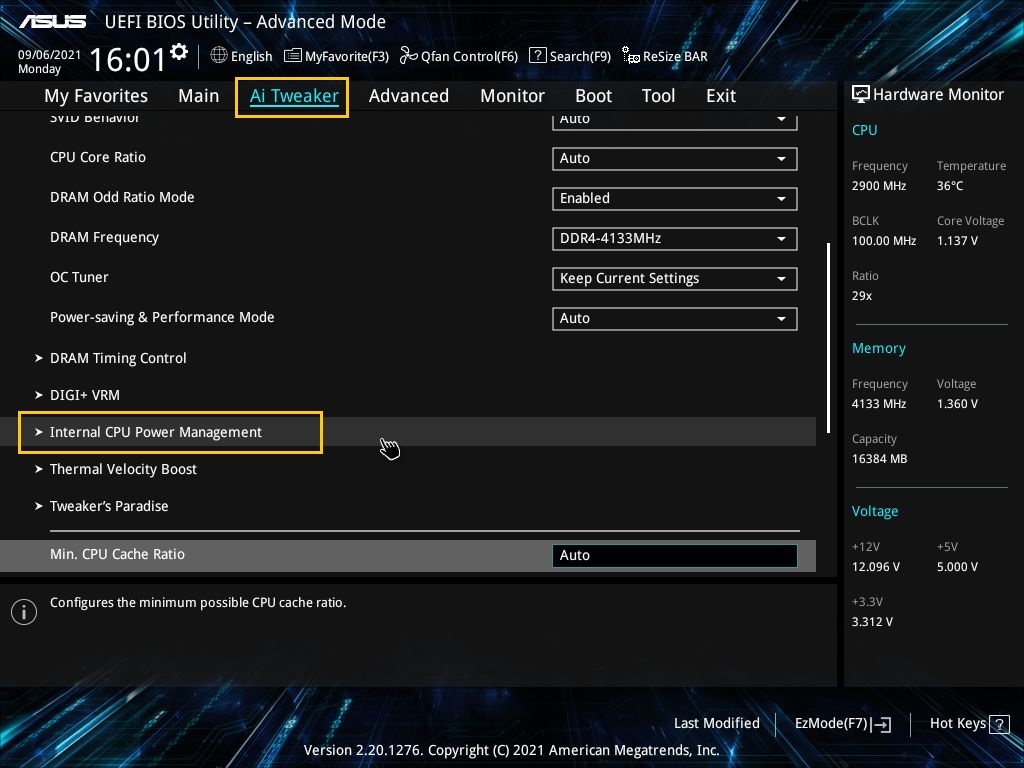Click the Qfan Control fan icon
Screen dimensions: 1024x768
point(408,56)
